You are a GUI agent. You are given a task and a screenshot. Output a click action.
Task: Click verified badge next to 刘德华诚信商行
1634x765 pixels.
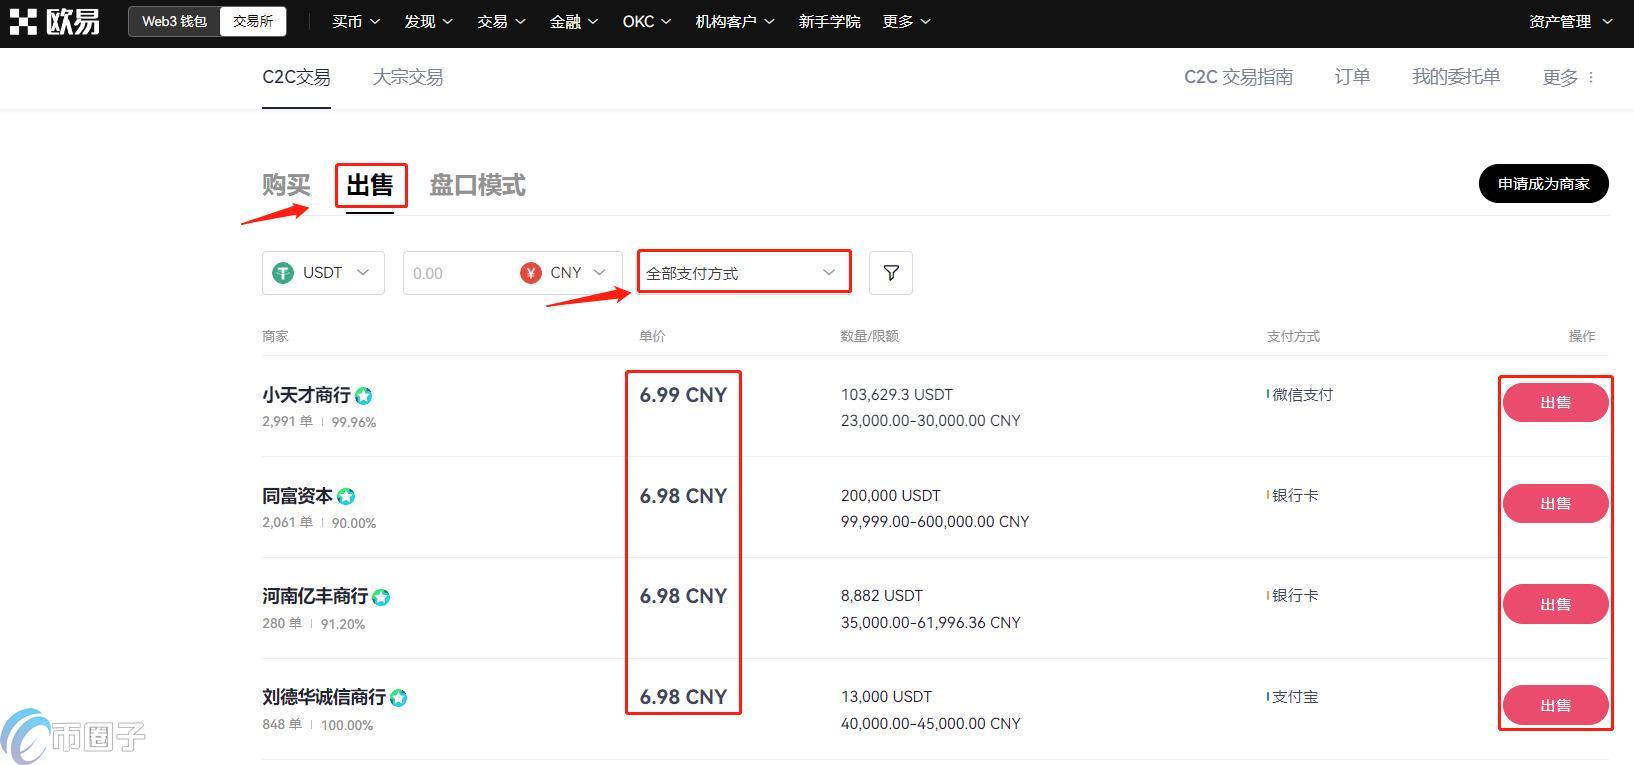click(399, 698)
